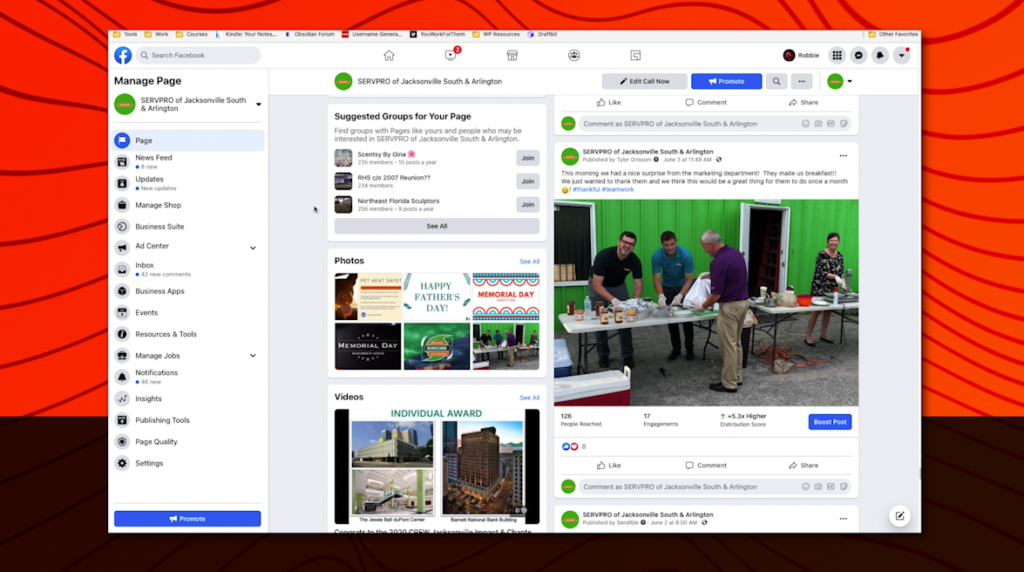Open the account dropdown arrow
This screenshot has height=572, width=1024.
point(901,56)
